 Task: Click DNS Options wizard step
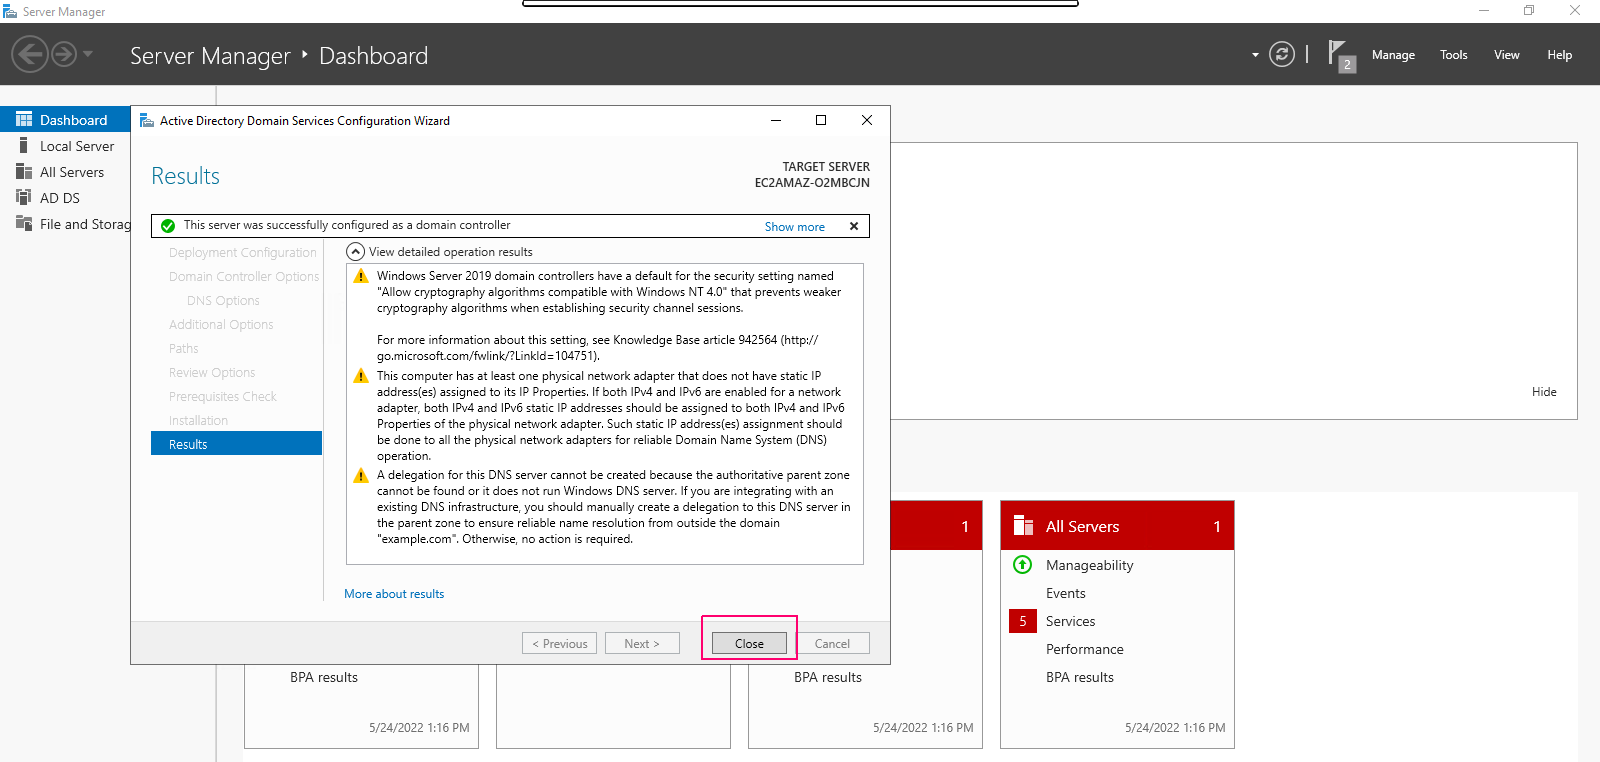coord(223,301)
